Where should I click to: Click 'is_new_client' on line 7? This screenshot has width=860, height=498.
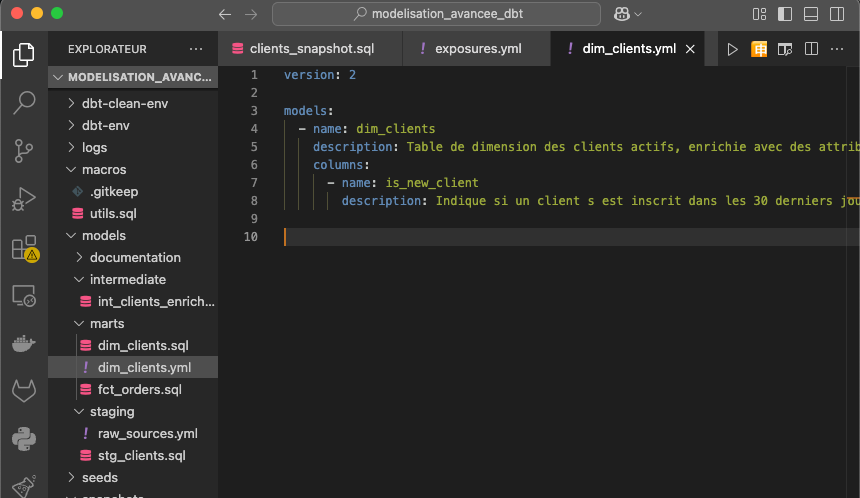coord(432,183)
